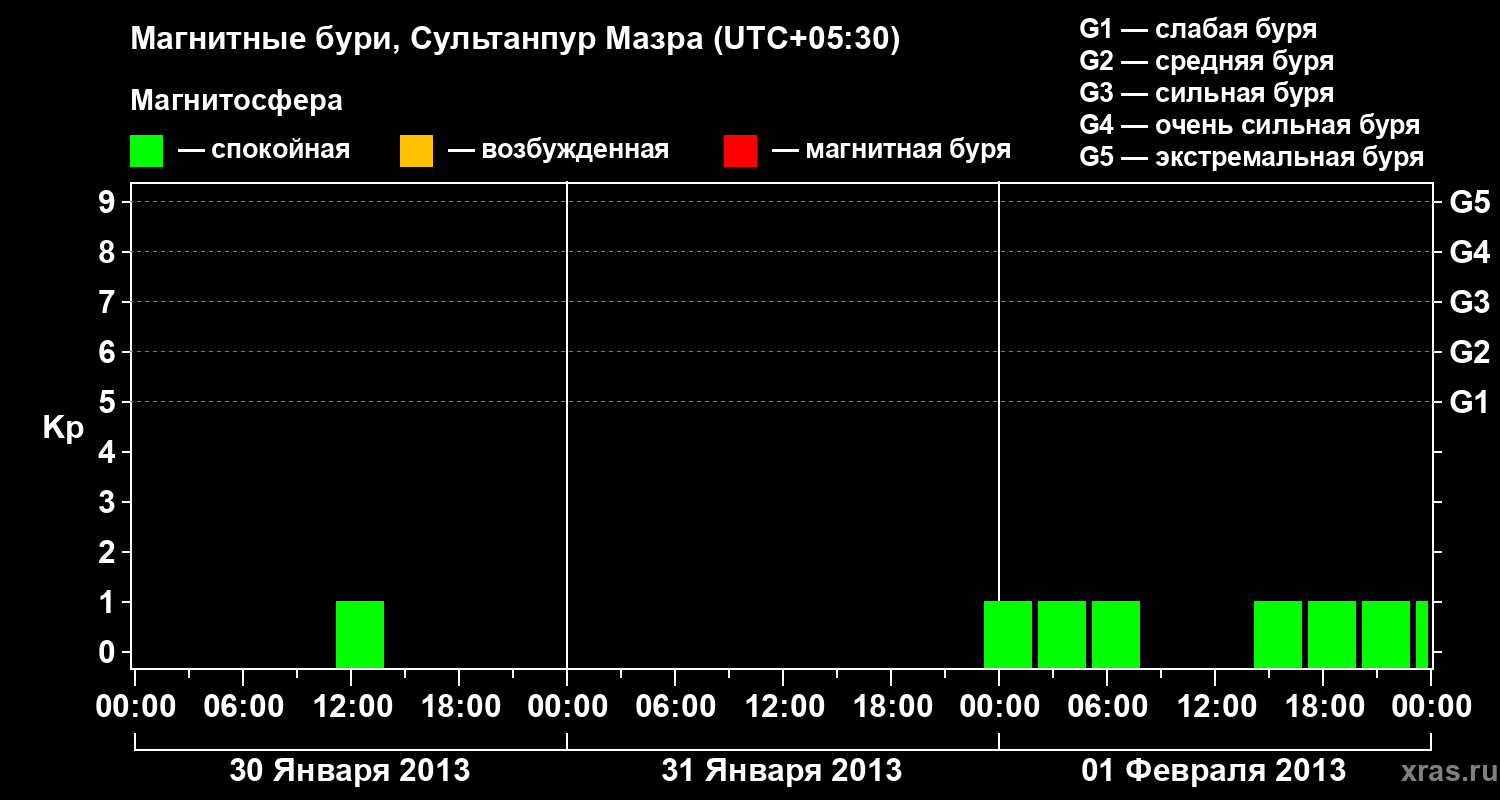The height and width of the screenshot is (800, 1500).
Task: Click the 'Kp' axis label
Action: click(63, 428)
